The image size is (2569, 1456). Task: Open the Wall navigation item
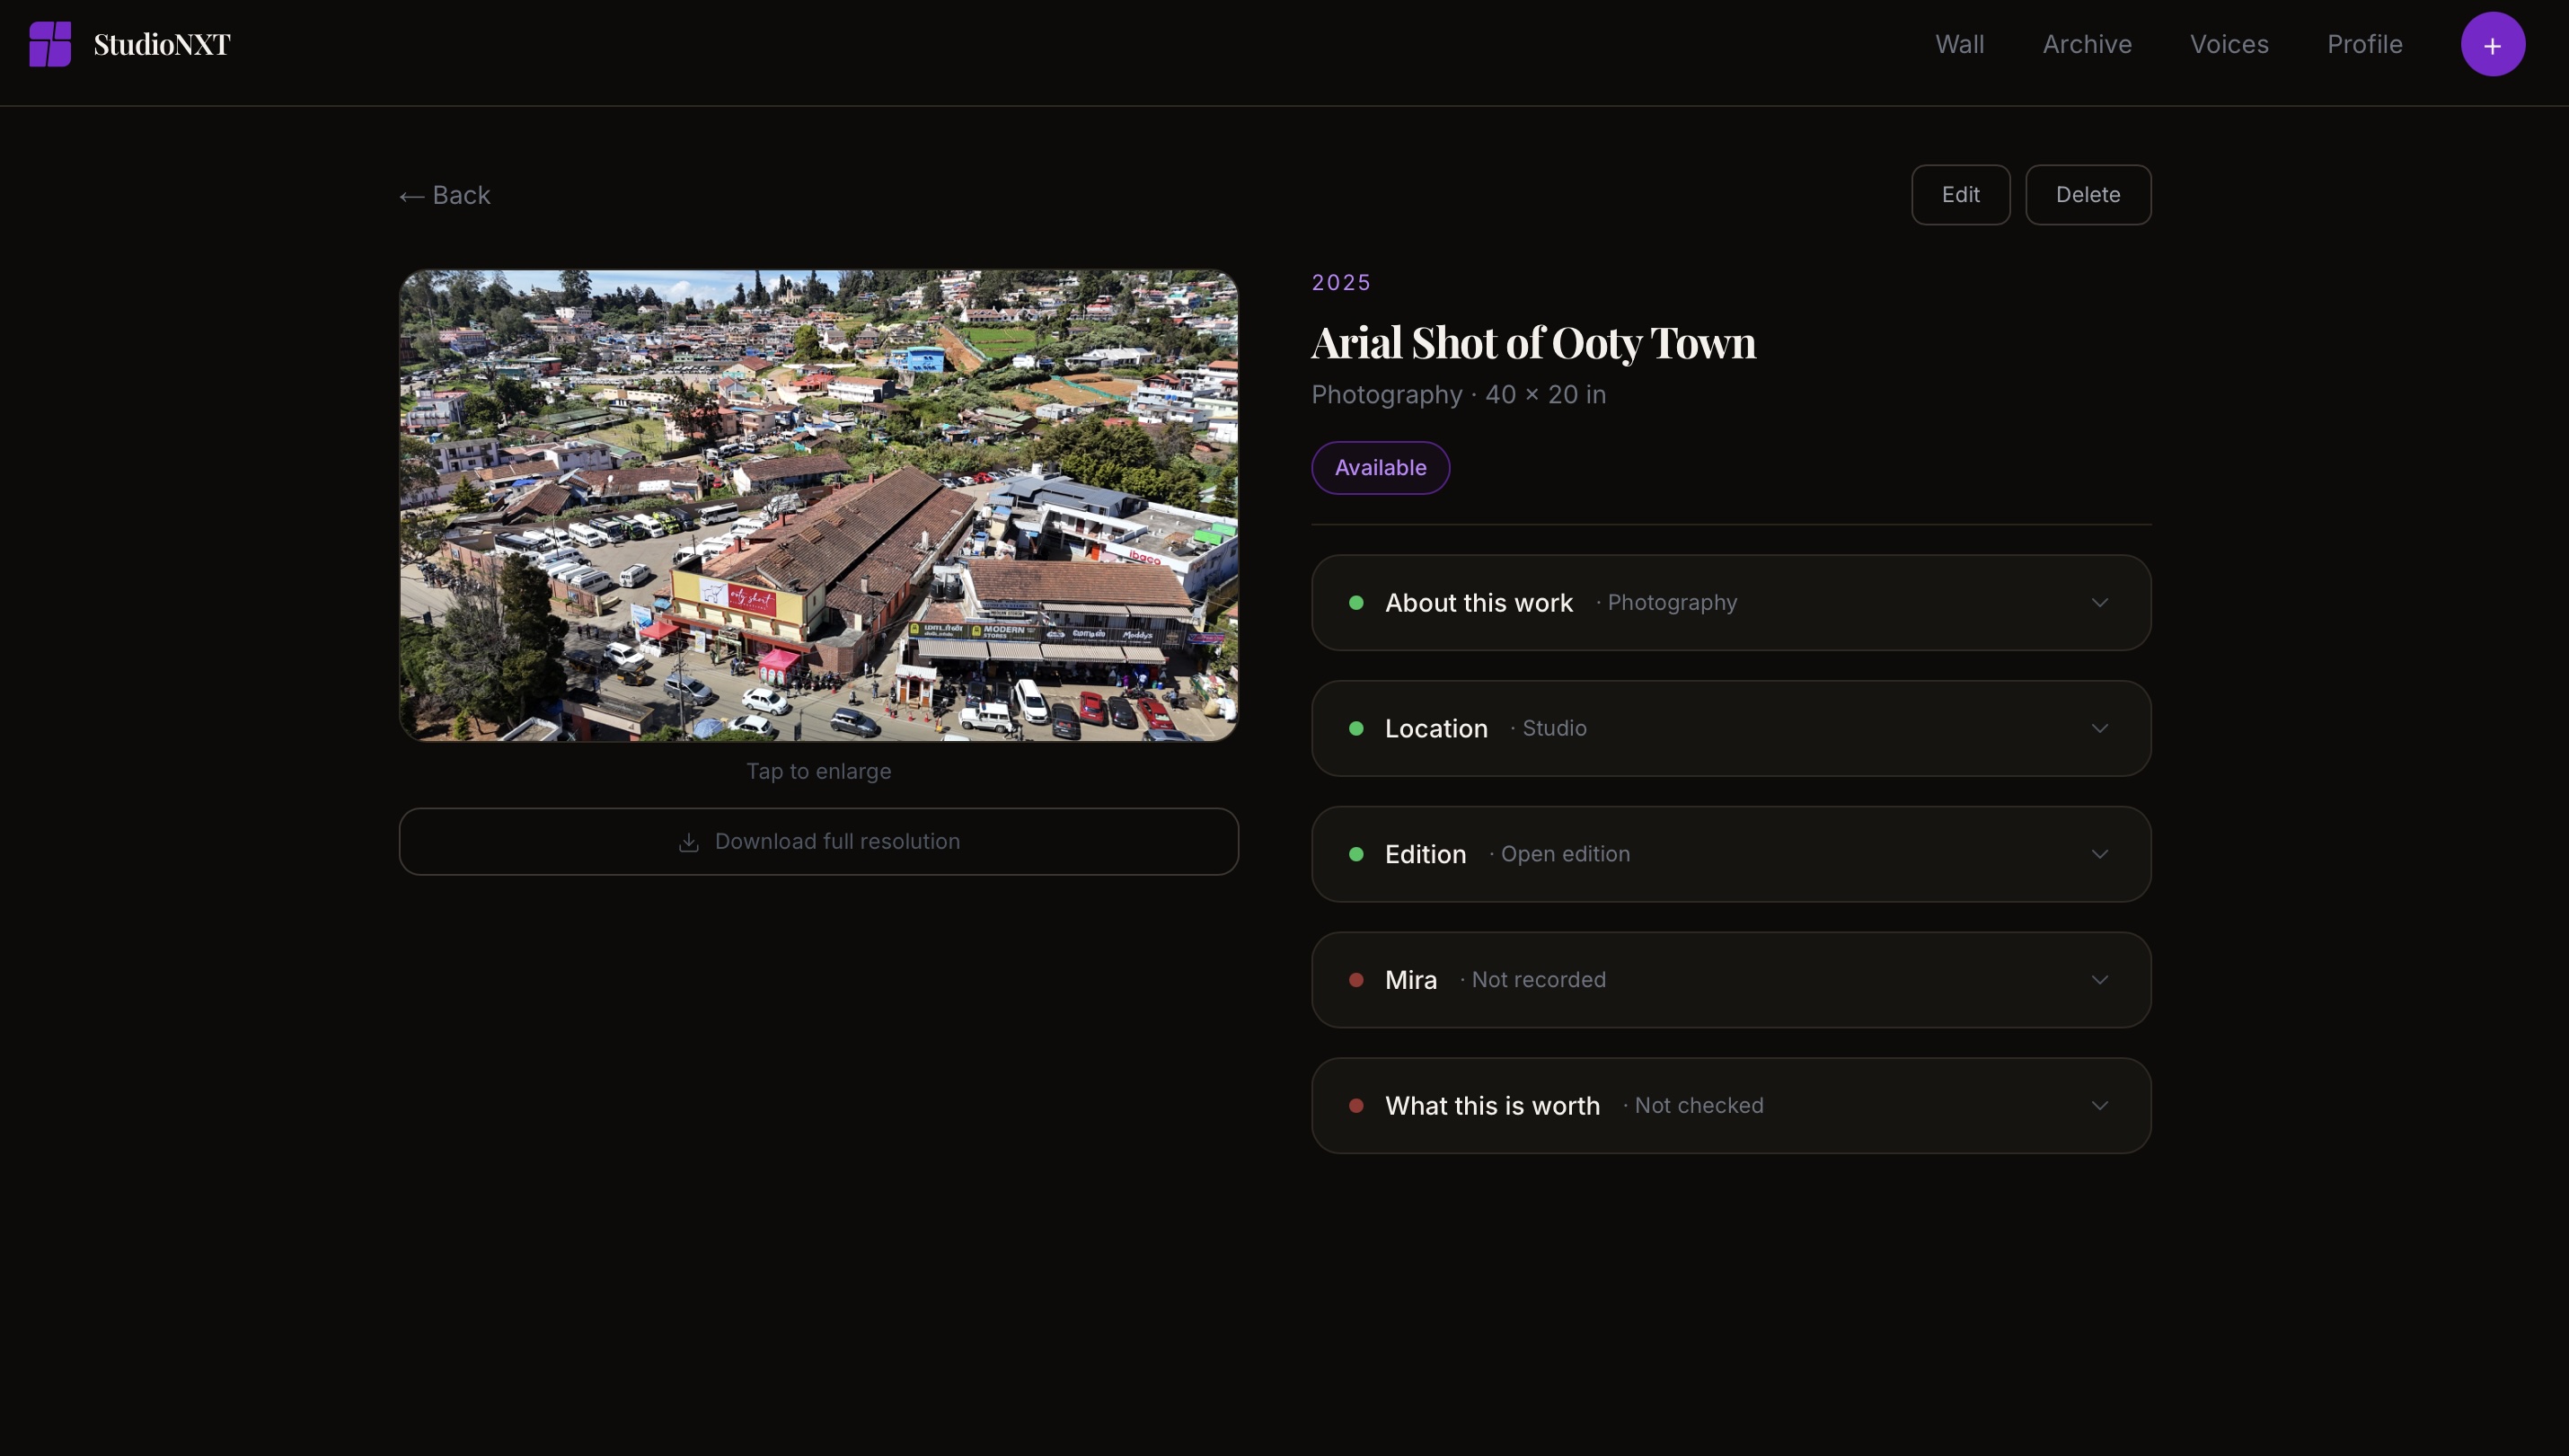coord(1959,44)
